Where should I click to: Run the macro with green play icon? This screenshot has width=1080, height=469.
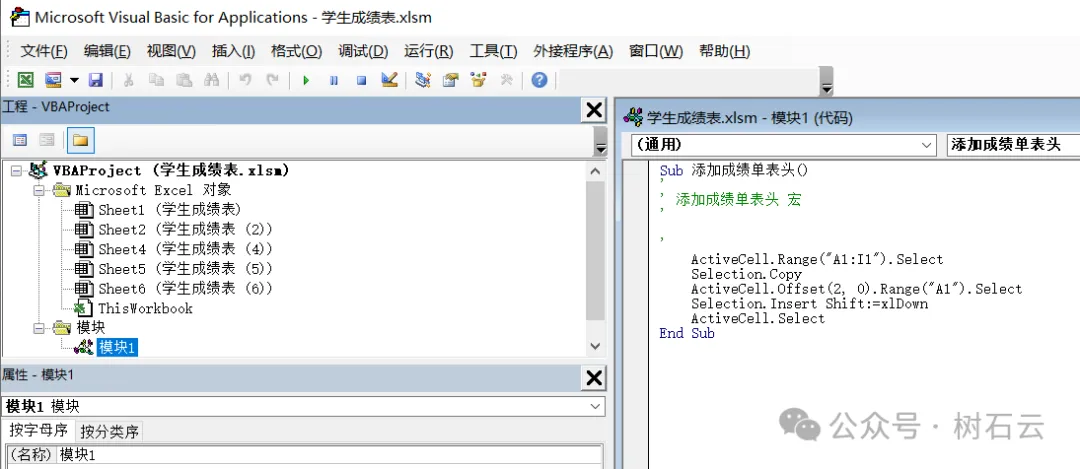[306, 81]
